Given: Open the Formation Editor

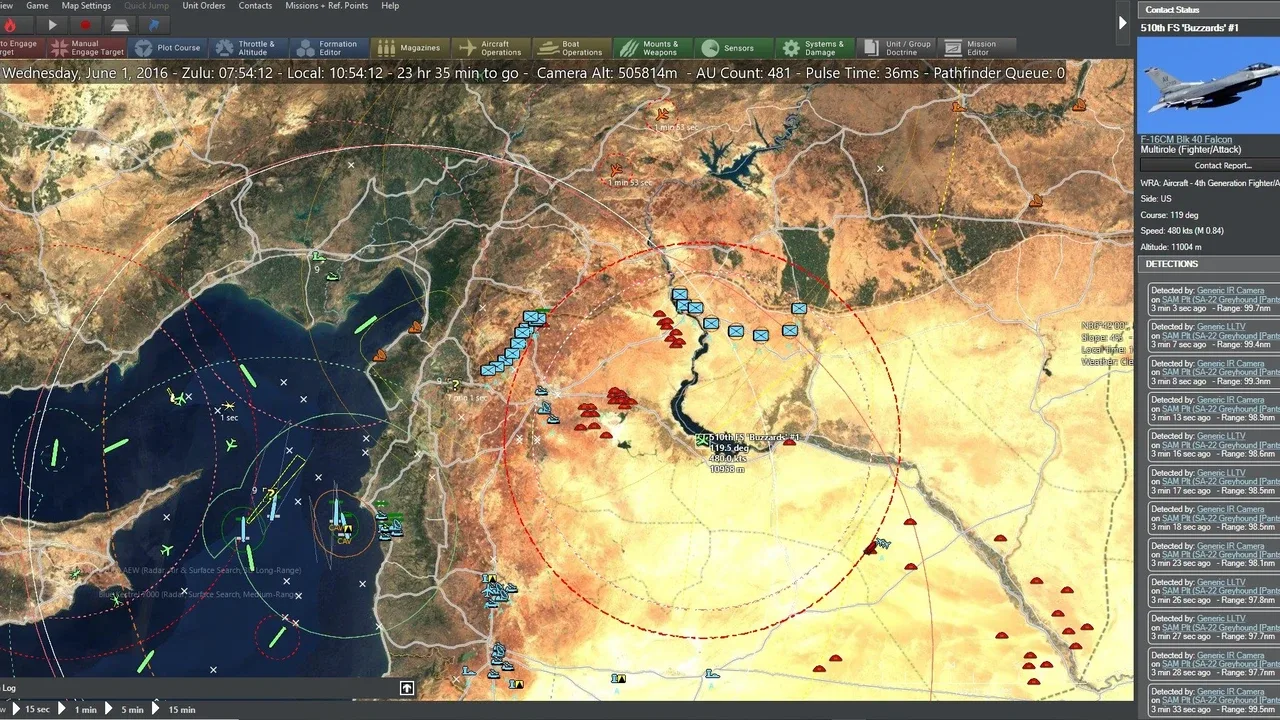Looking at the screenshot, I should (327, 48).
